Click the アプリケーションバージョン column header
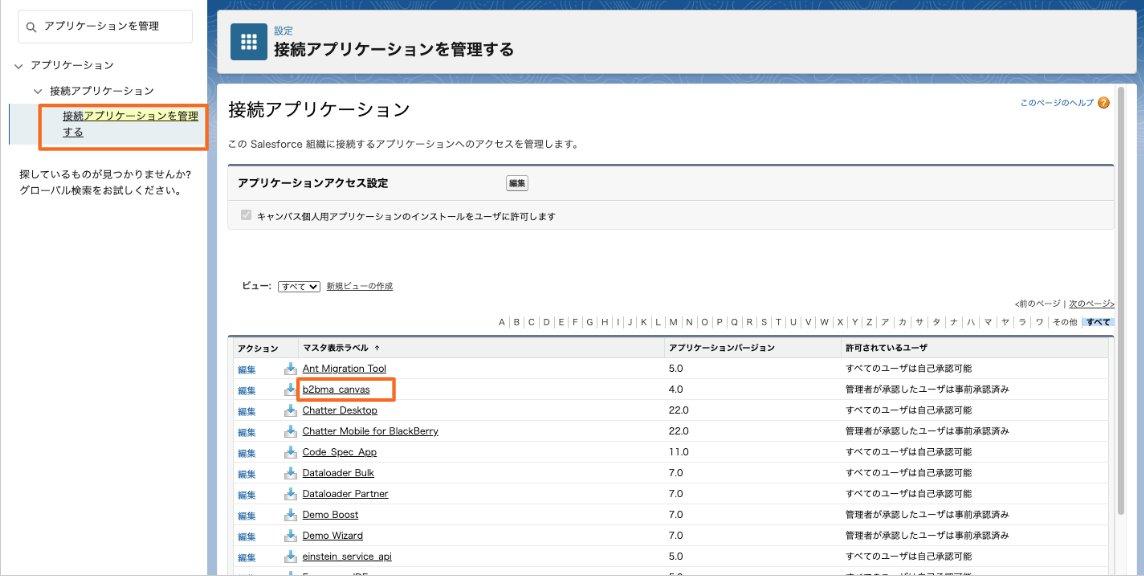This screenshot has height=576, width=1144. (722, 348)
